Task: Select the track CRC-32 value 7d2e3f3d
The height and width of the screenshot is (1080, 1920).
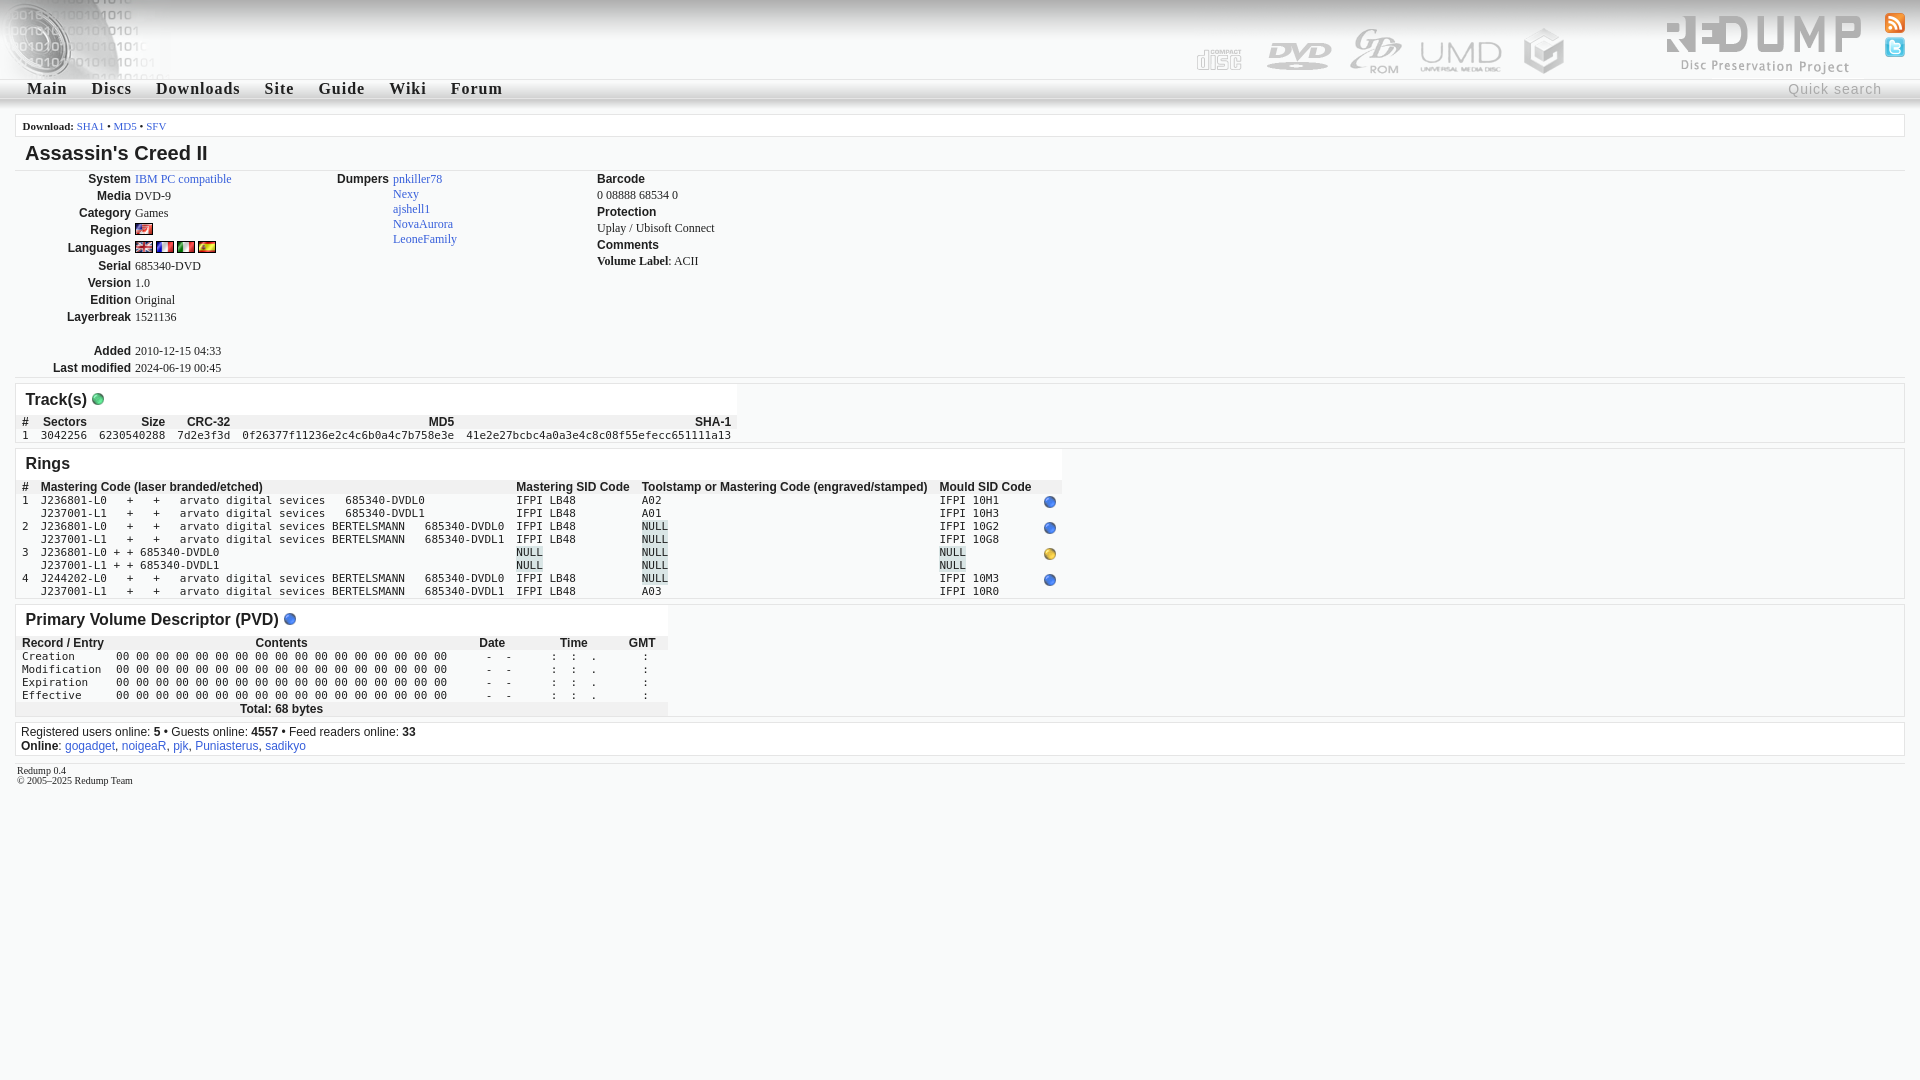Action: click(204, 435)
